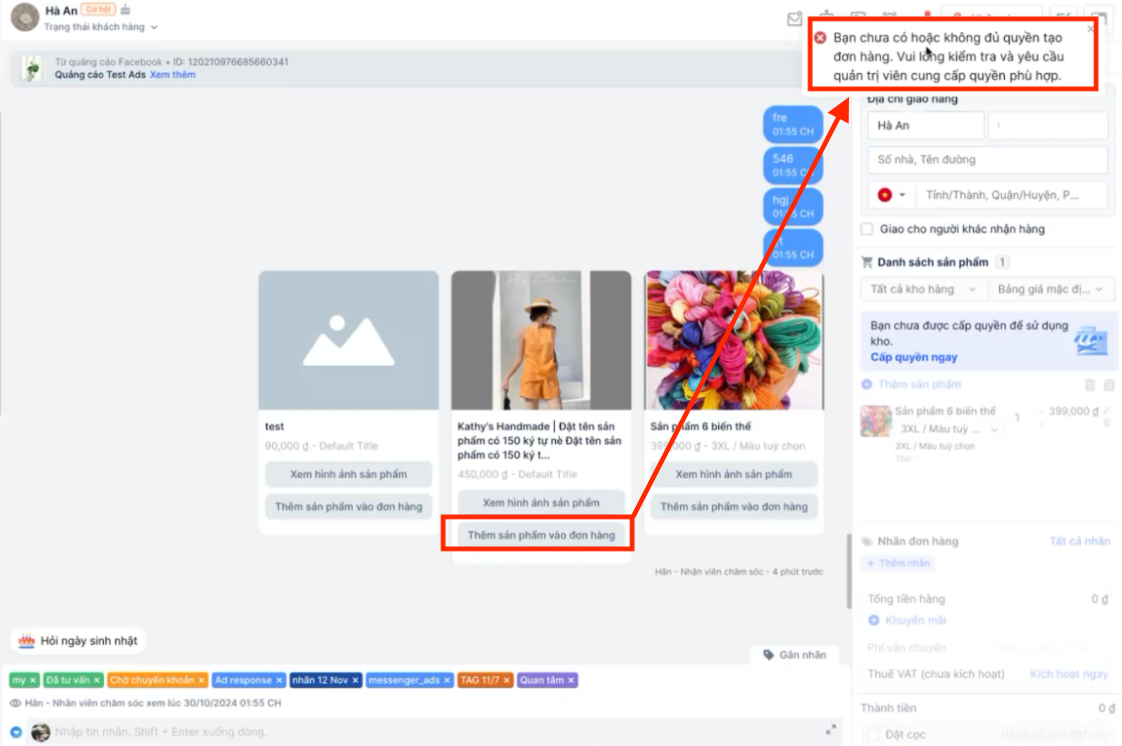View images for Sản phẩm 6 biến thể card
Image resolution: width=1122 pixels, height=746 pixels.
pyautogui.click(x=733, y=474)
